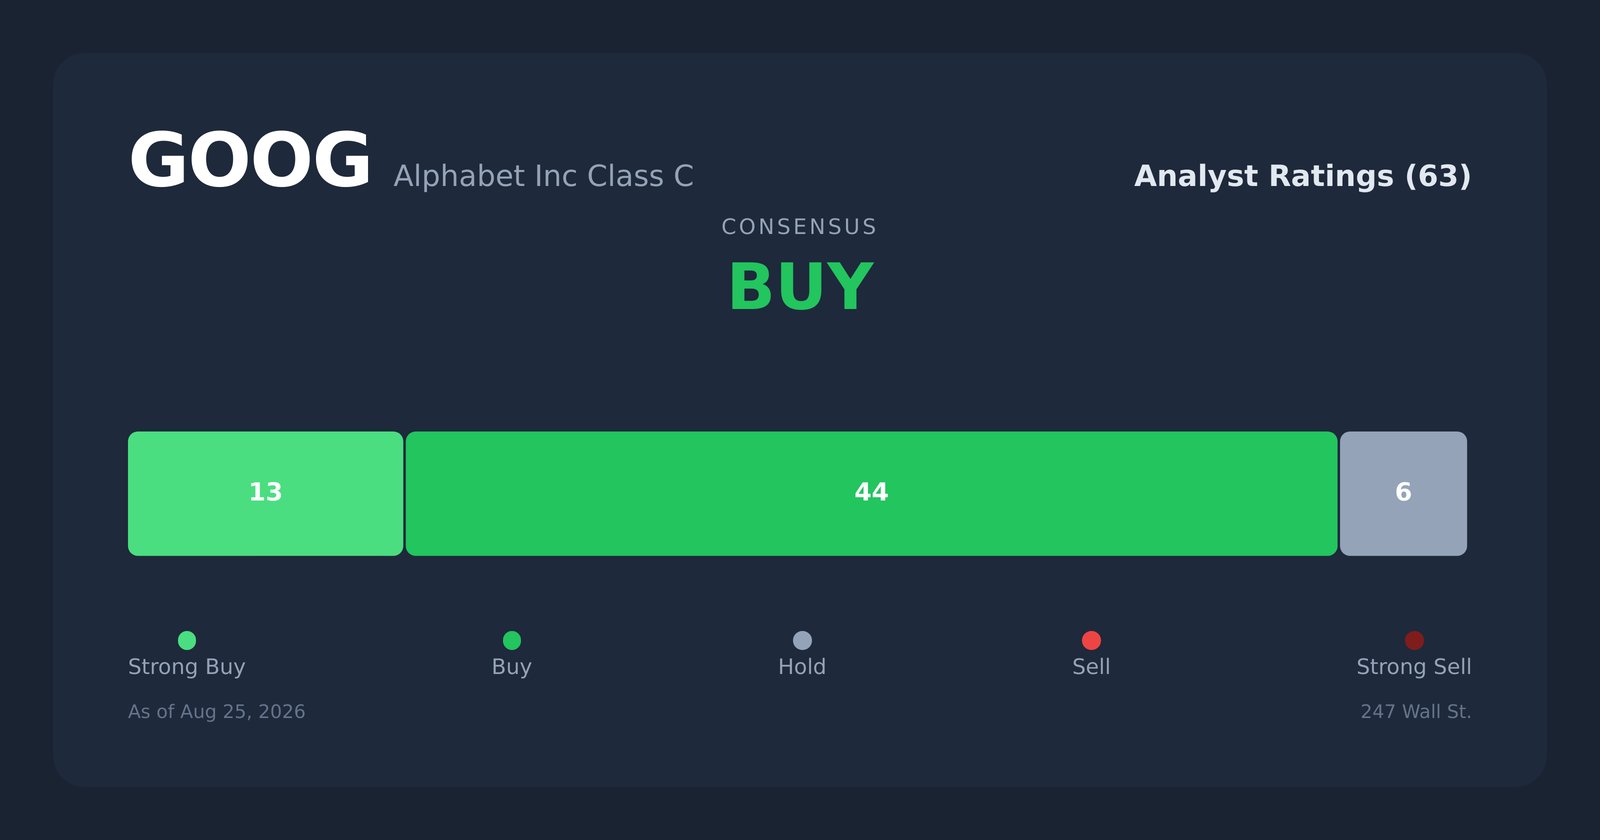Viewport: 1600px width, 840px height.
Task: Select the Buy bar segment showing 44
Action: (871, 494)
